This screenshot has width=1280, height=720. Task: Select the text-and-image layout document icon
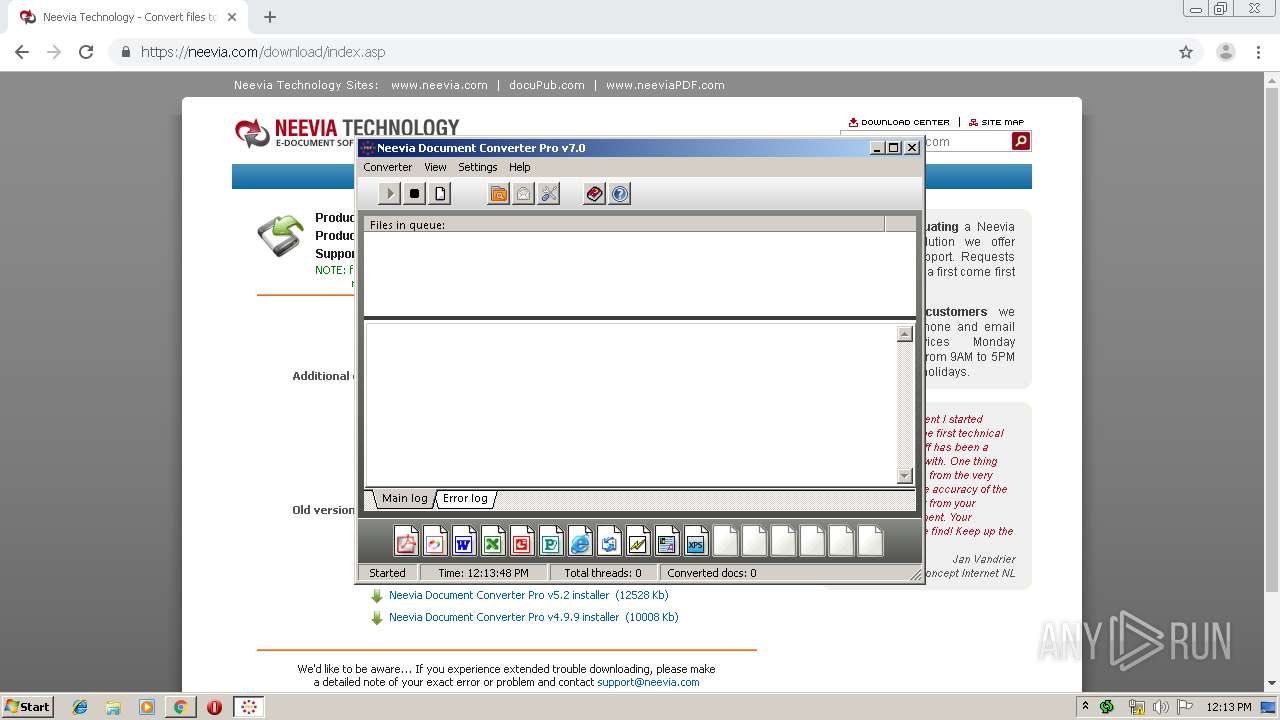click(667, 541)
